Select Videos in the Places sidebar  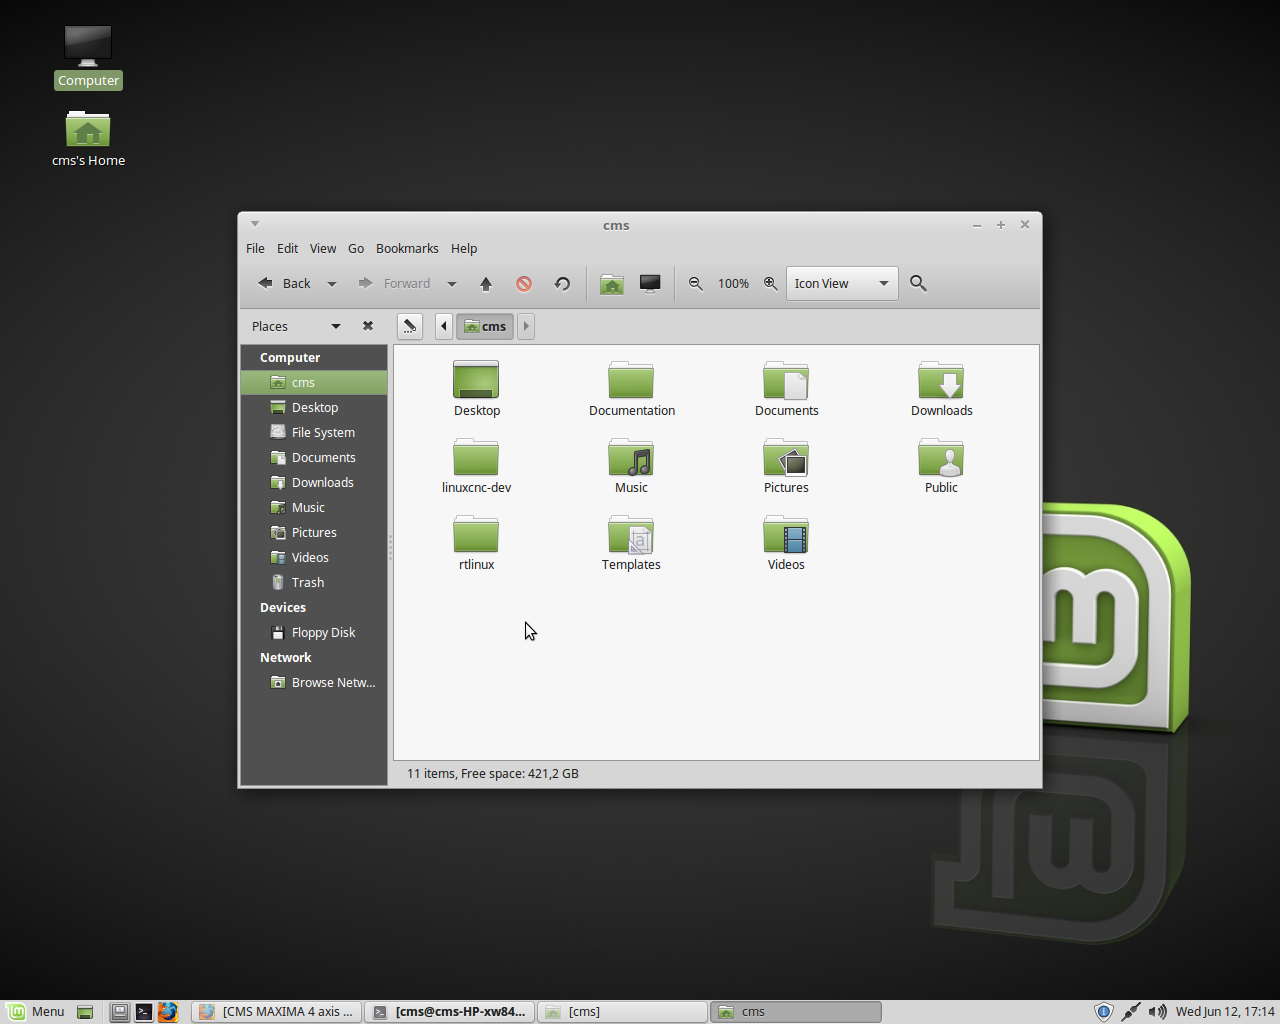(x=314, y=558)
